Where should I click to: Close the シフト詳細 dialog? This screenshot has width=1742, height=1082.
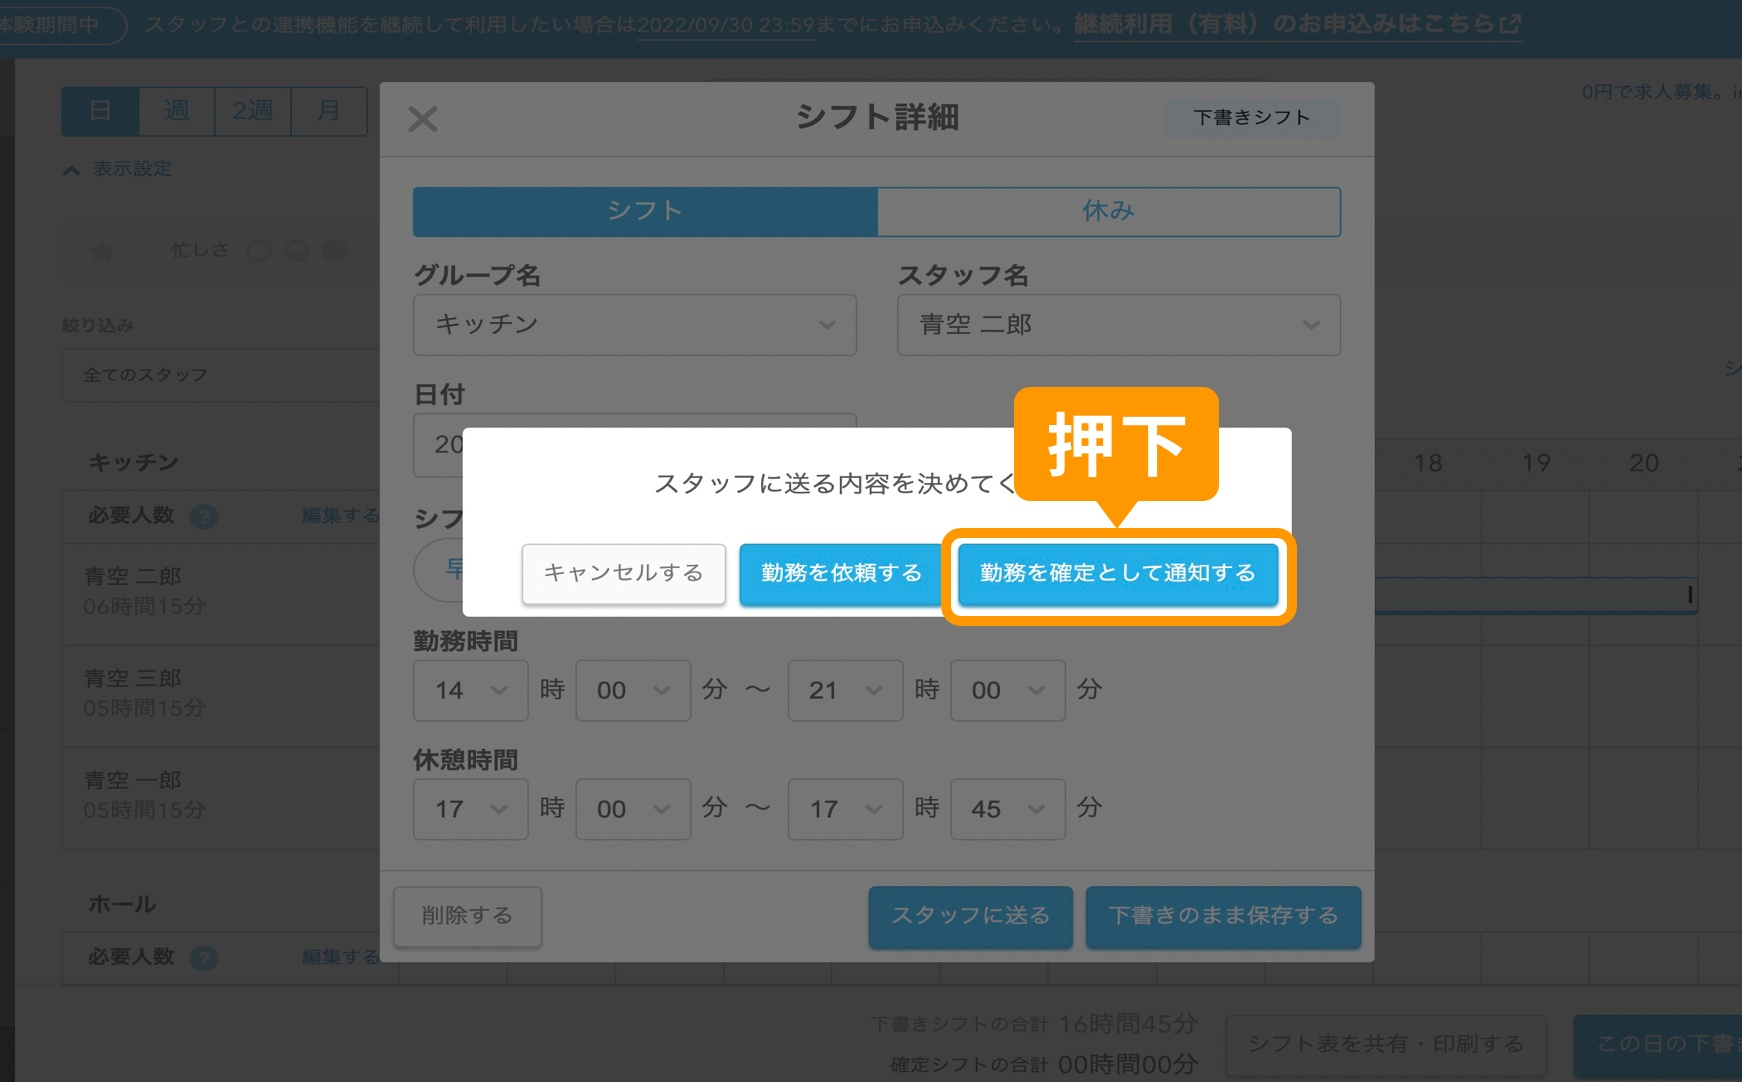(423, 118)
